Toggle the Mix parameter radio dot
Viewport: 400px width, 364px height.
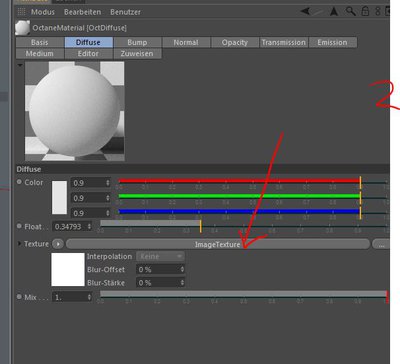(19, 296)
